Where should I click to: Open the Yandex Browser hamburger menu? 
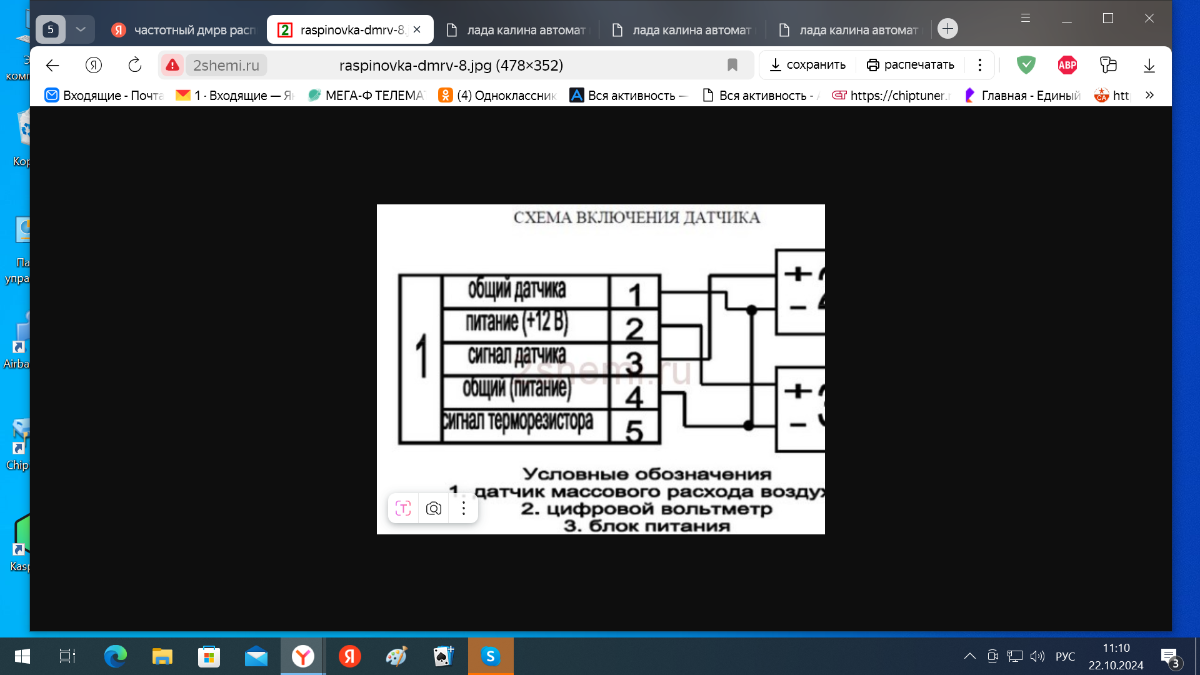coord(1026,18)
